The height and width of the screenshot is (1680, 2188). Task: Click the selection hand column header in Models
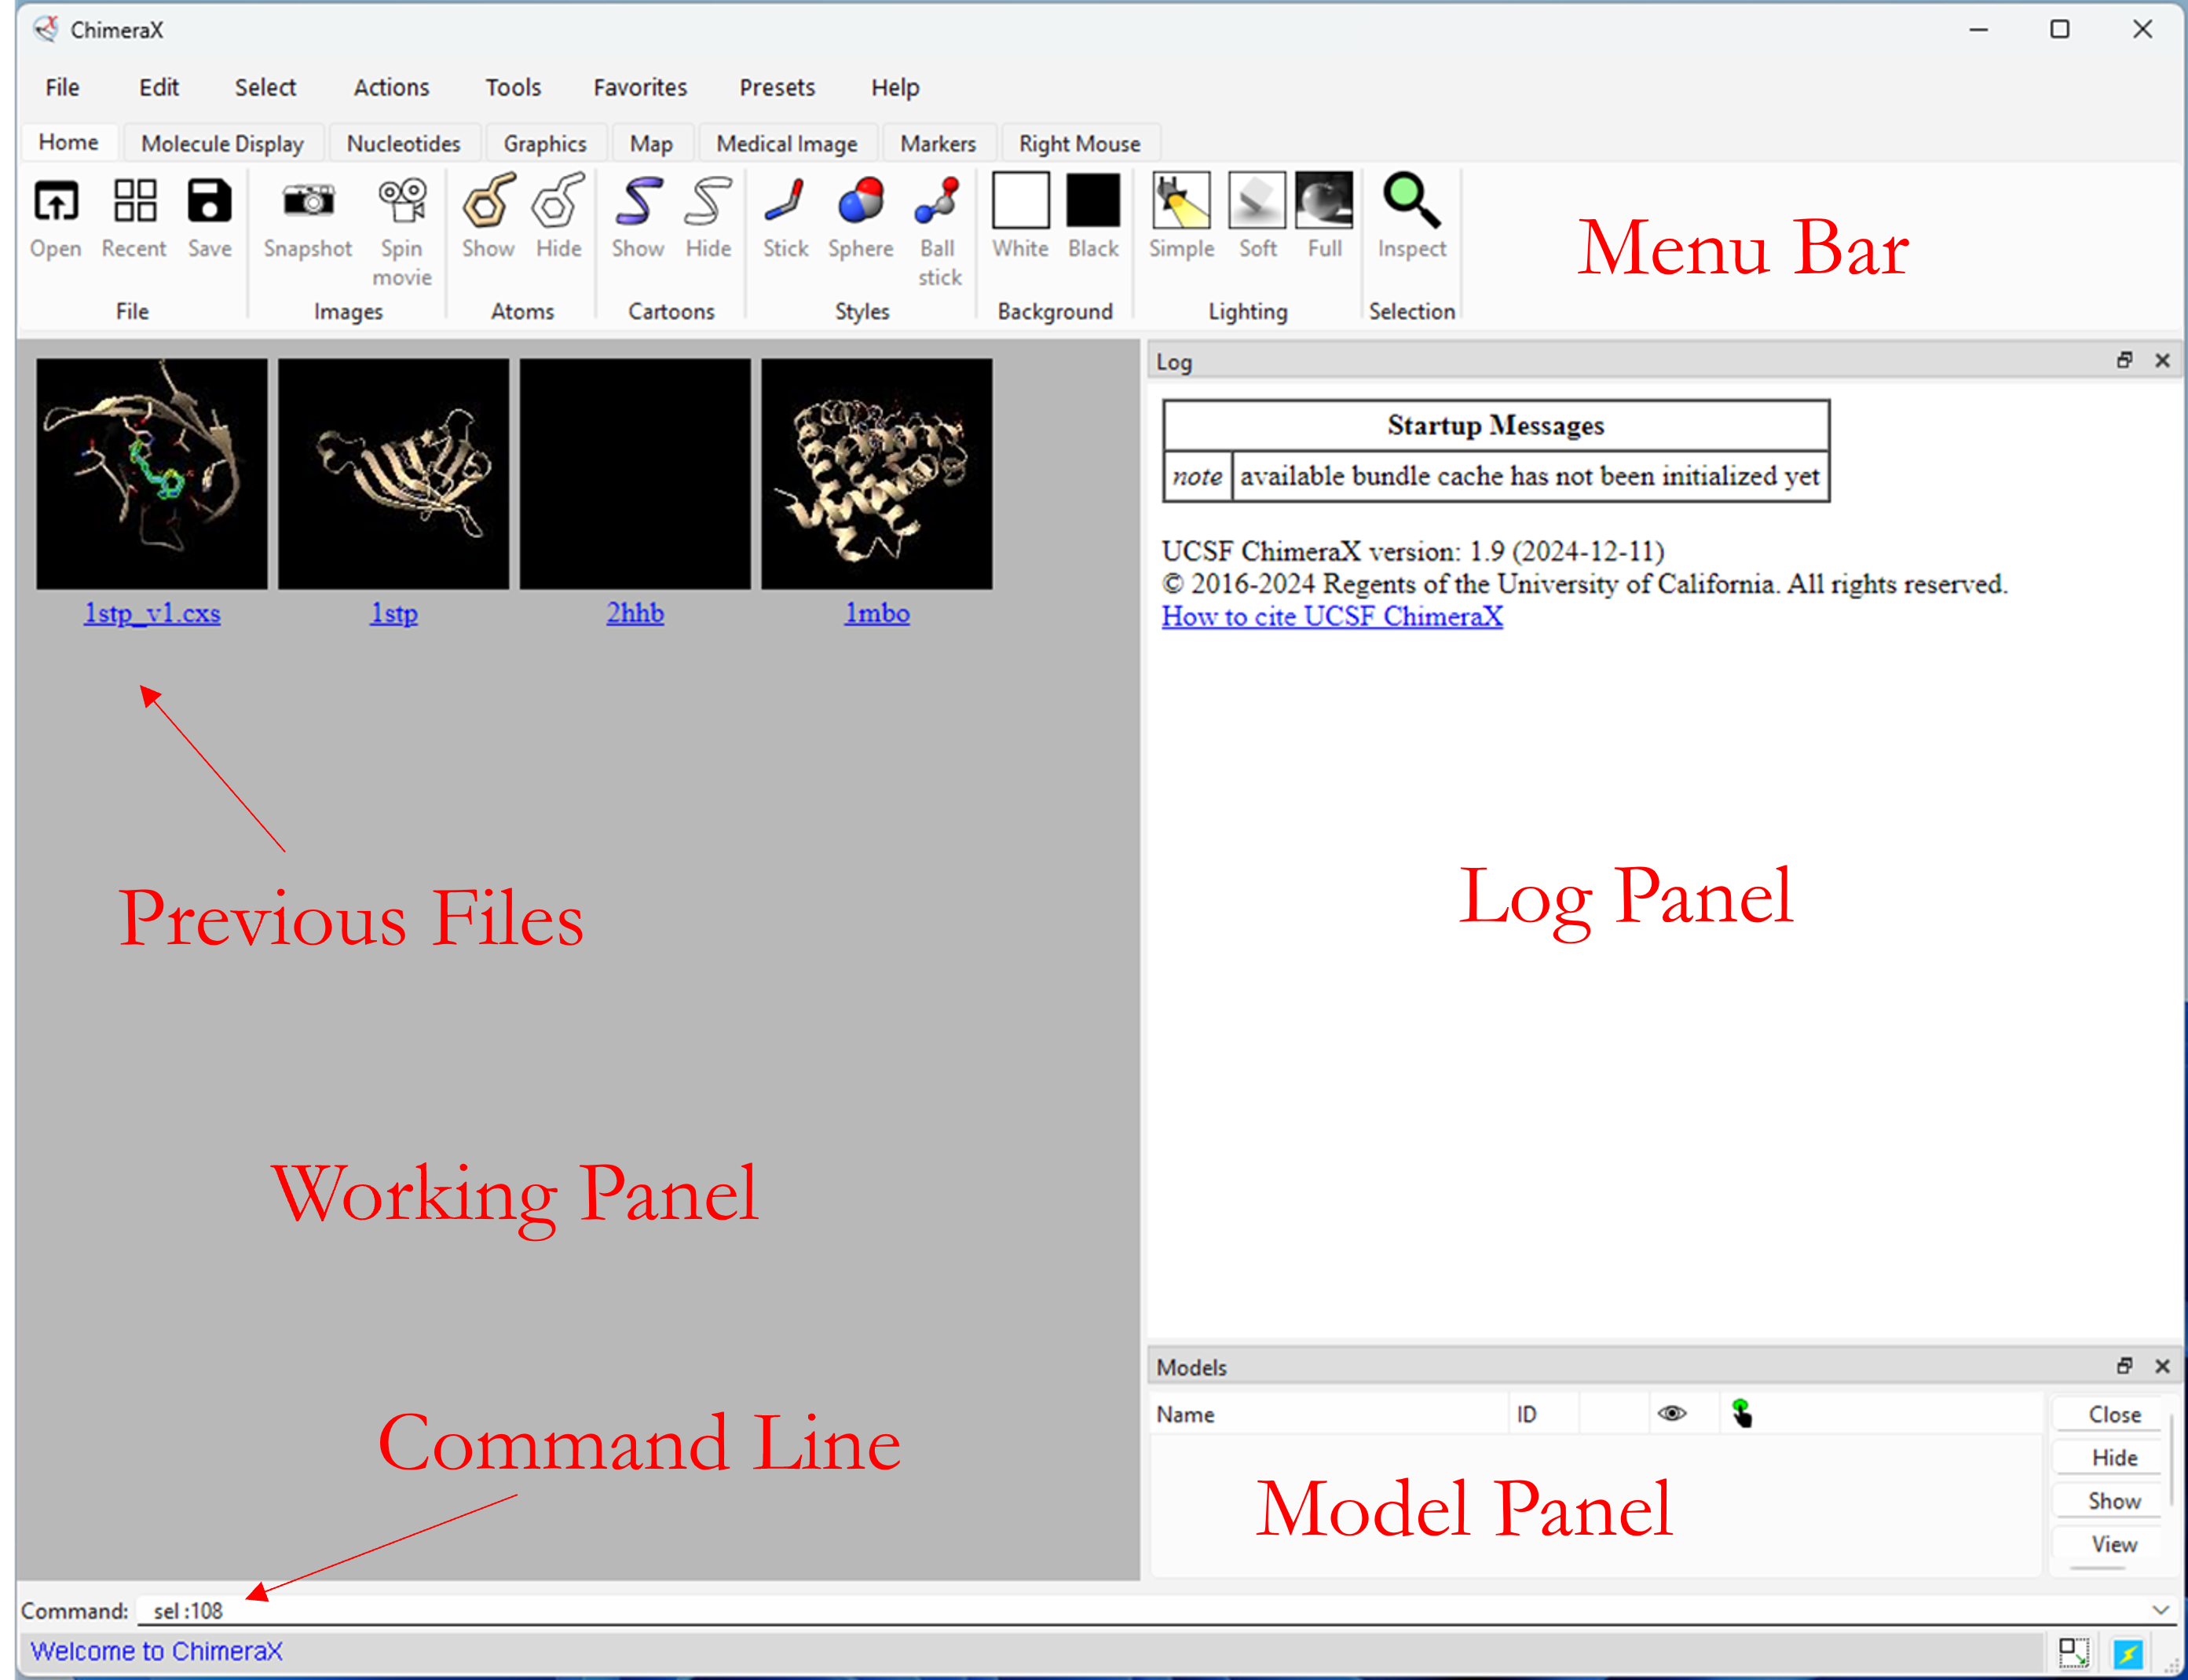click(1741, 1414)
